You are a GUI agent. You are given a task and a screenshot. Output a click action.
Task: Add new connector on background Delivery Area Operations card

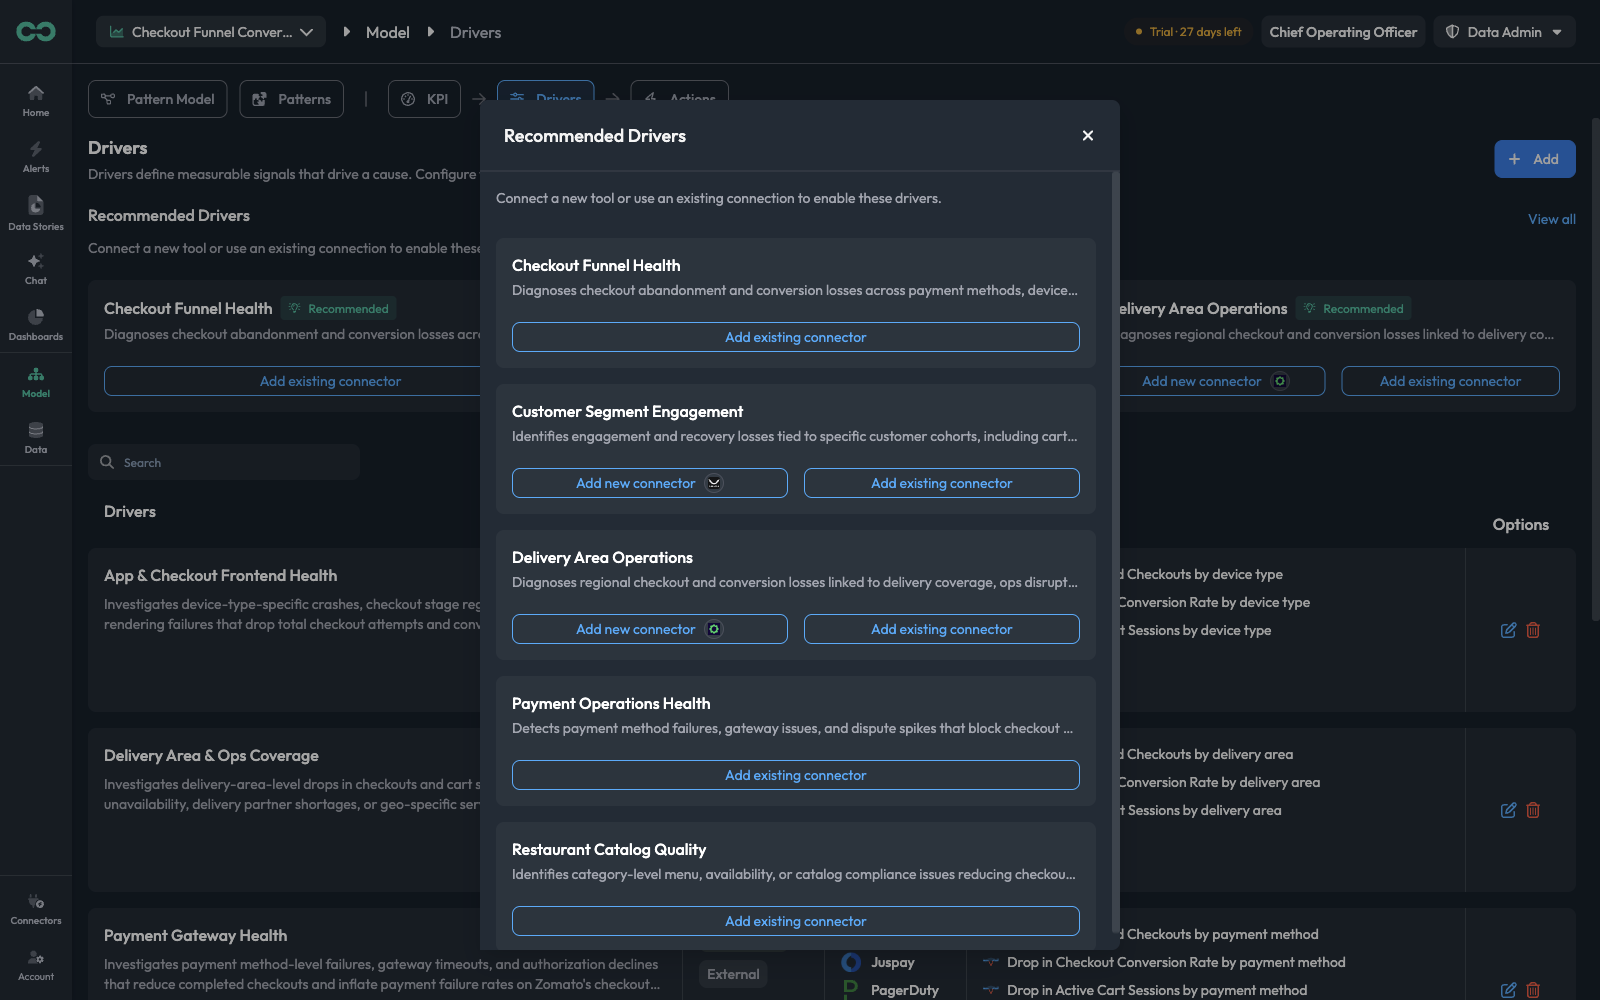1222,381
